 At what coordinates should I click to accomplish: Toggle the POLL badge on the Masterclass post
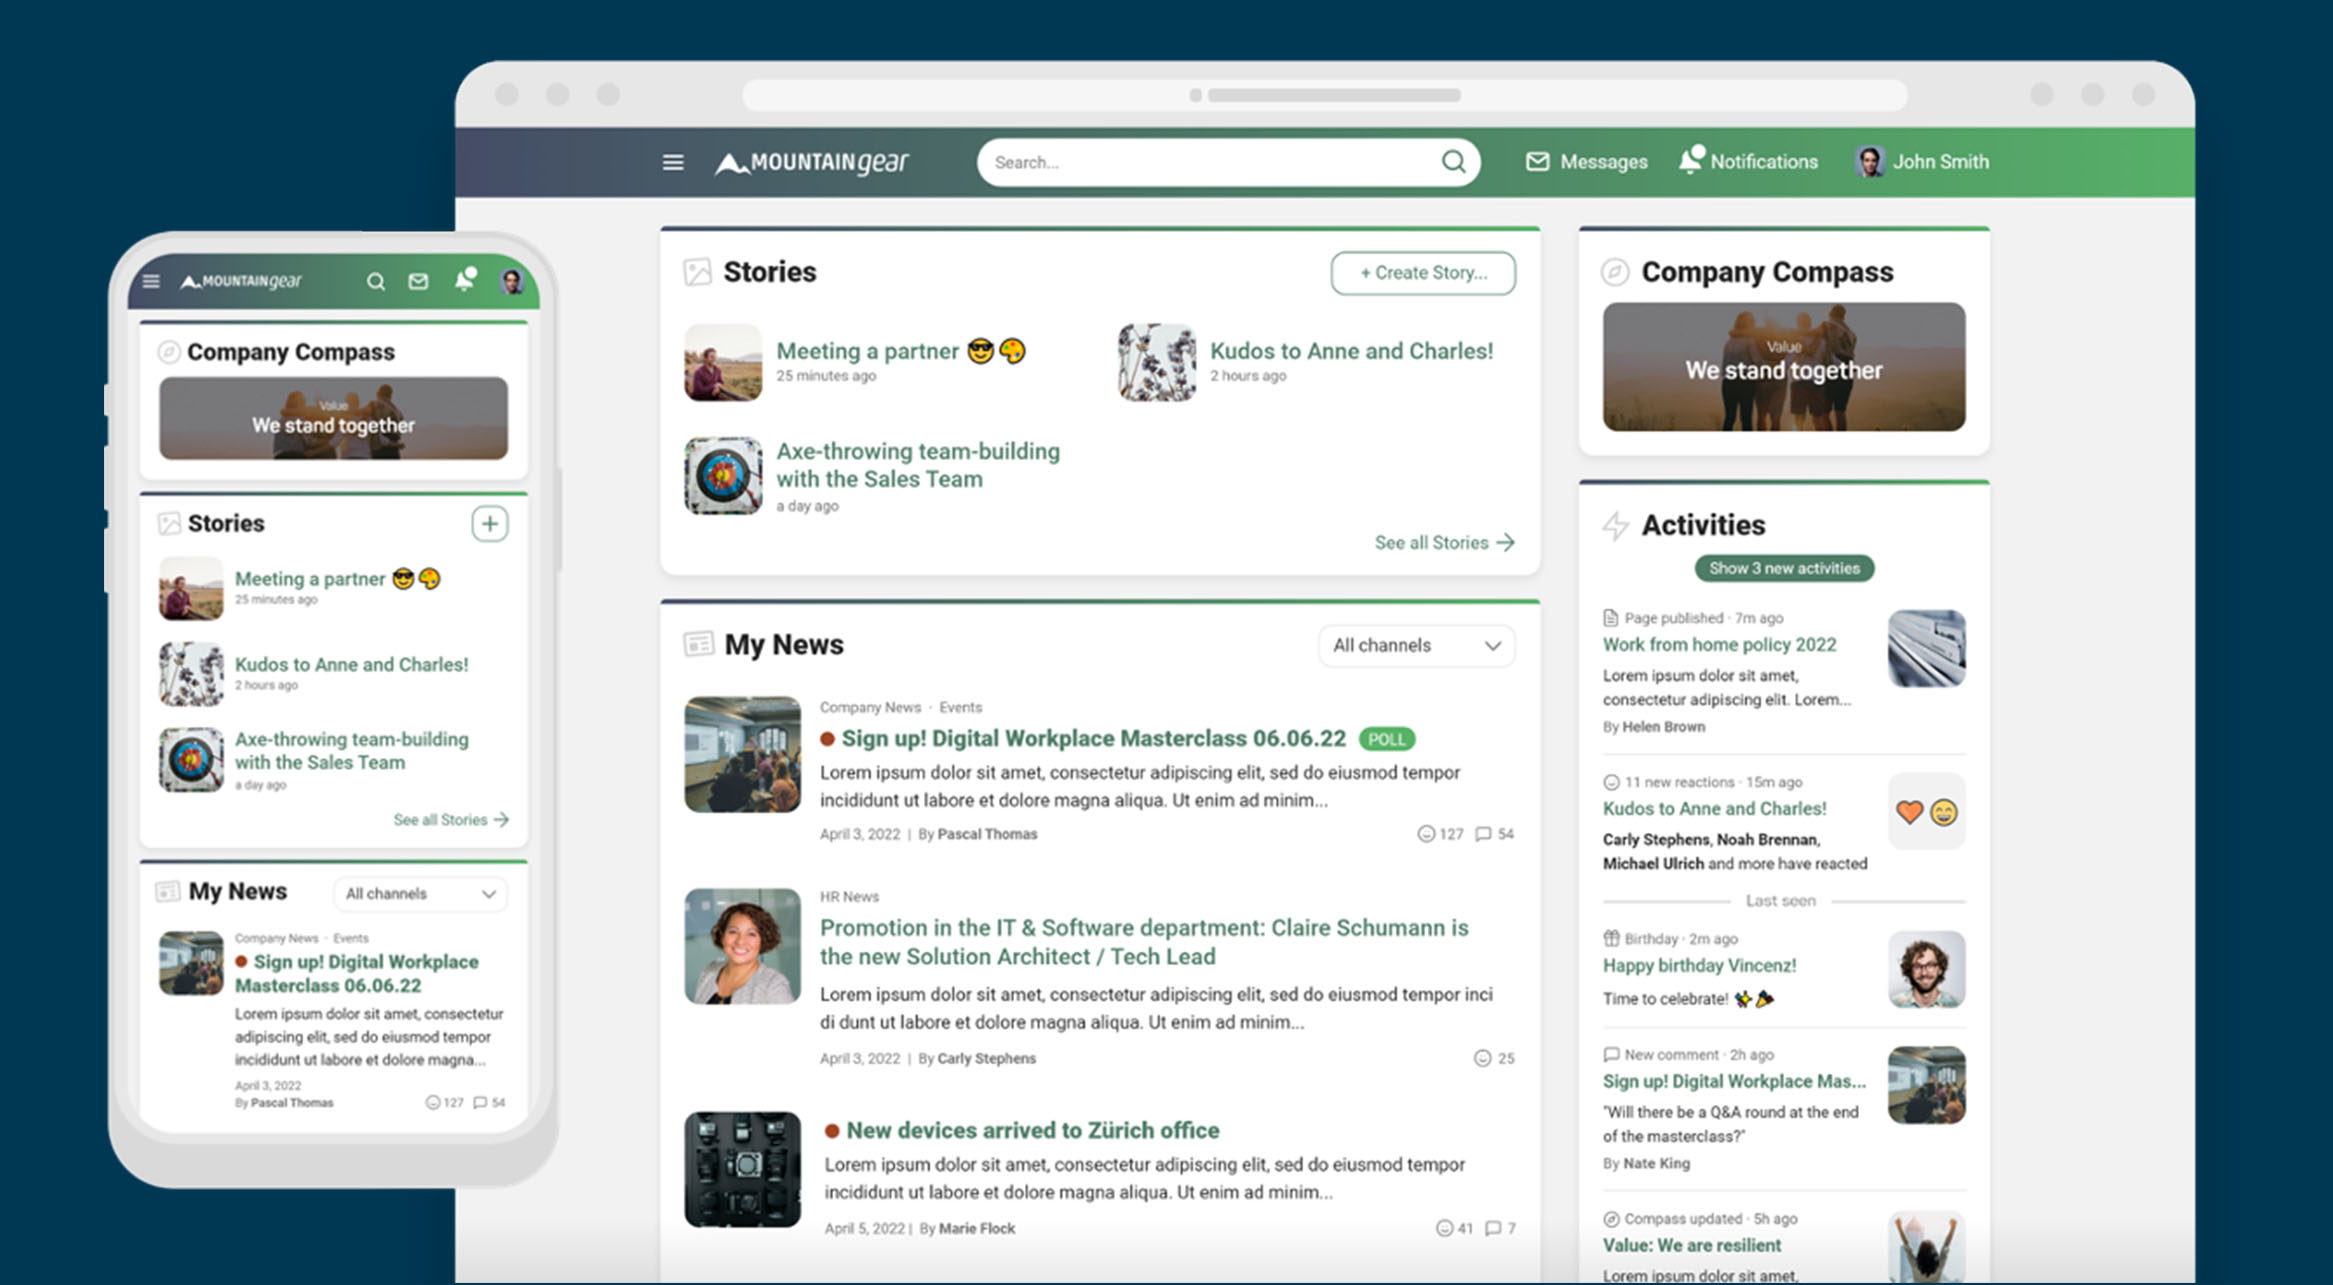coord(1387,738)
